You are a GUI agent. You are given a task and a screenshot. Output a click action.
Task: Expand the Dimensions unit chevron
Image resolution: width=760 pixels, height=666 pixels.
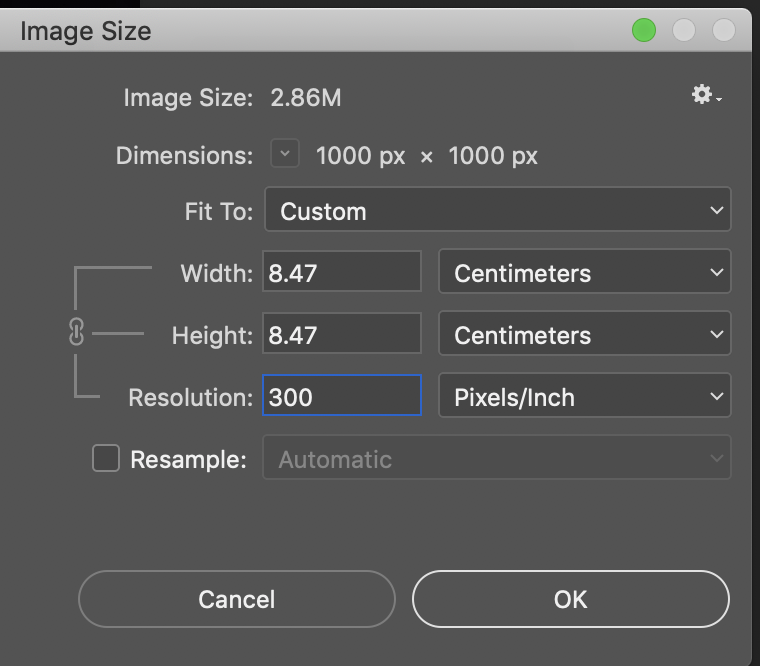[x=285, y=155]
